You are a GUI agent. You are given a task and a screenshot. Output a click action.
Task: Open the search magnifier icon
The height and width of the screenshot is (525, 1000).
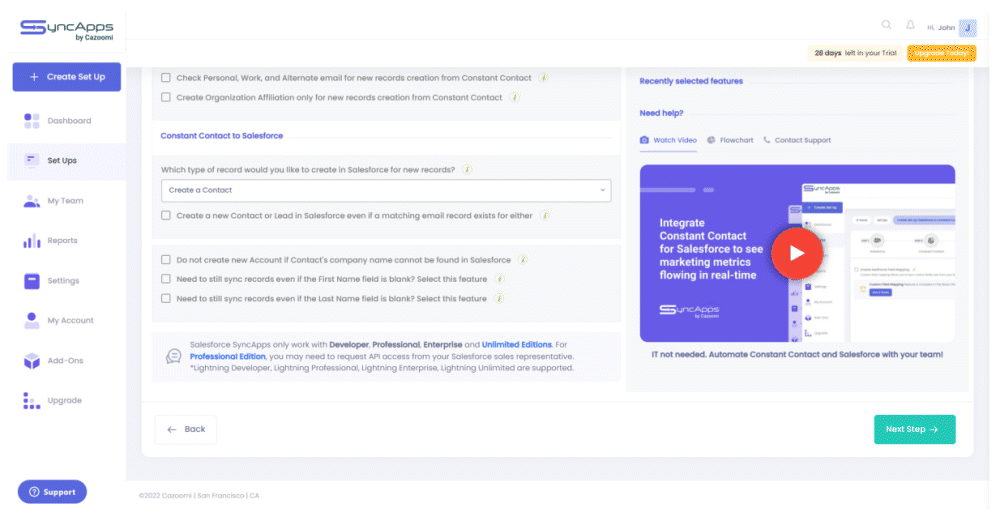tap(886, 25)
